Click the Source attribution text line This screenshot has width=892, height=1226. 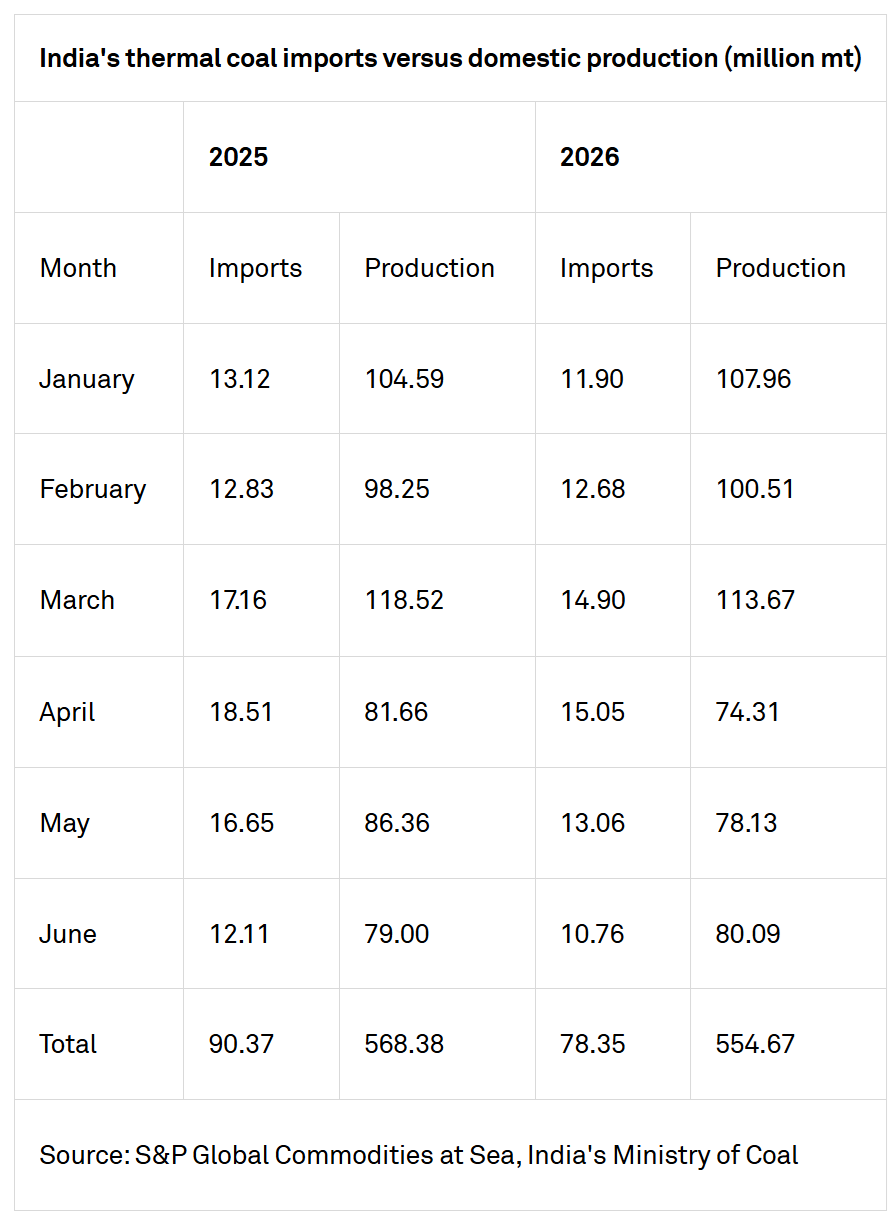point(419,1155)
